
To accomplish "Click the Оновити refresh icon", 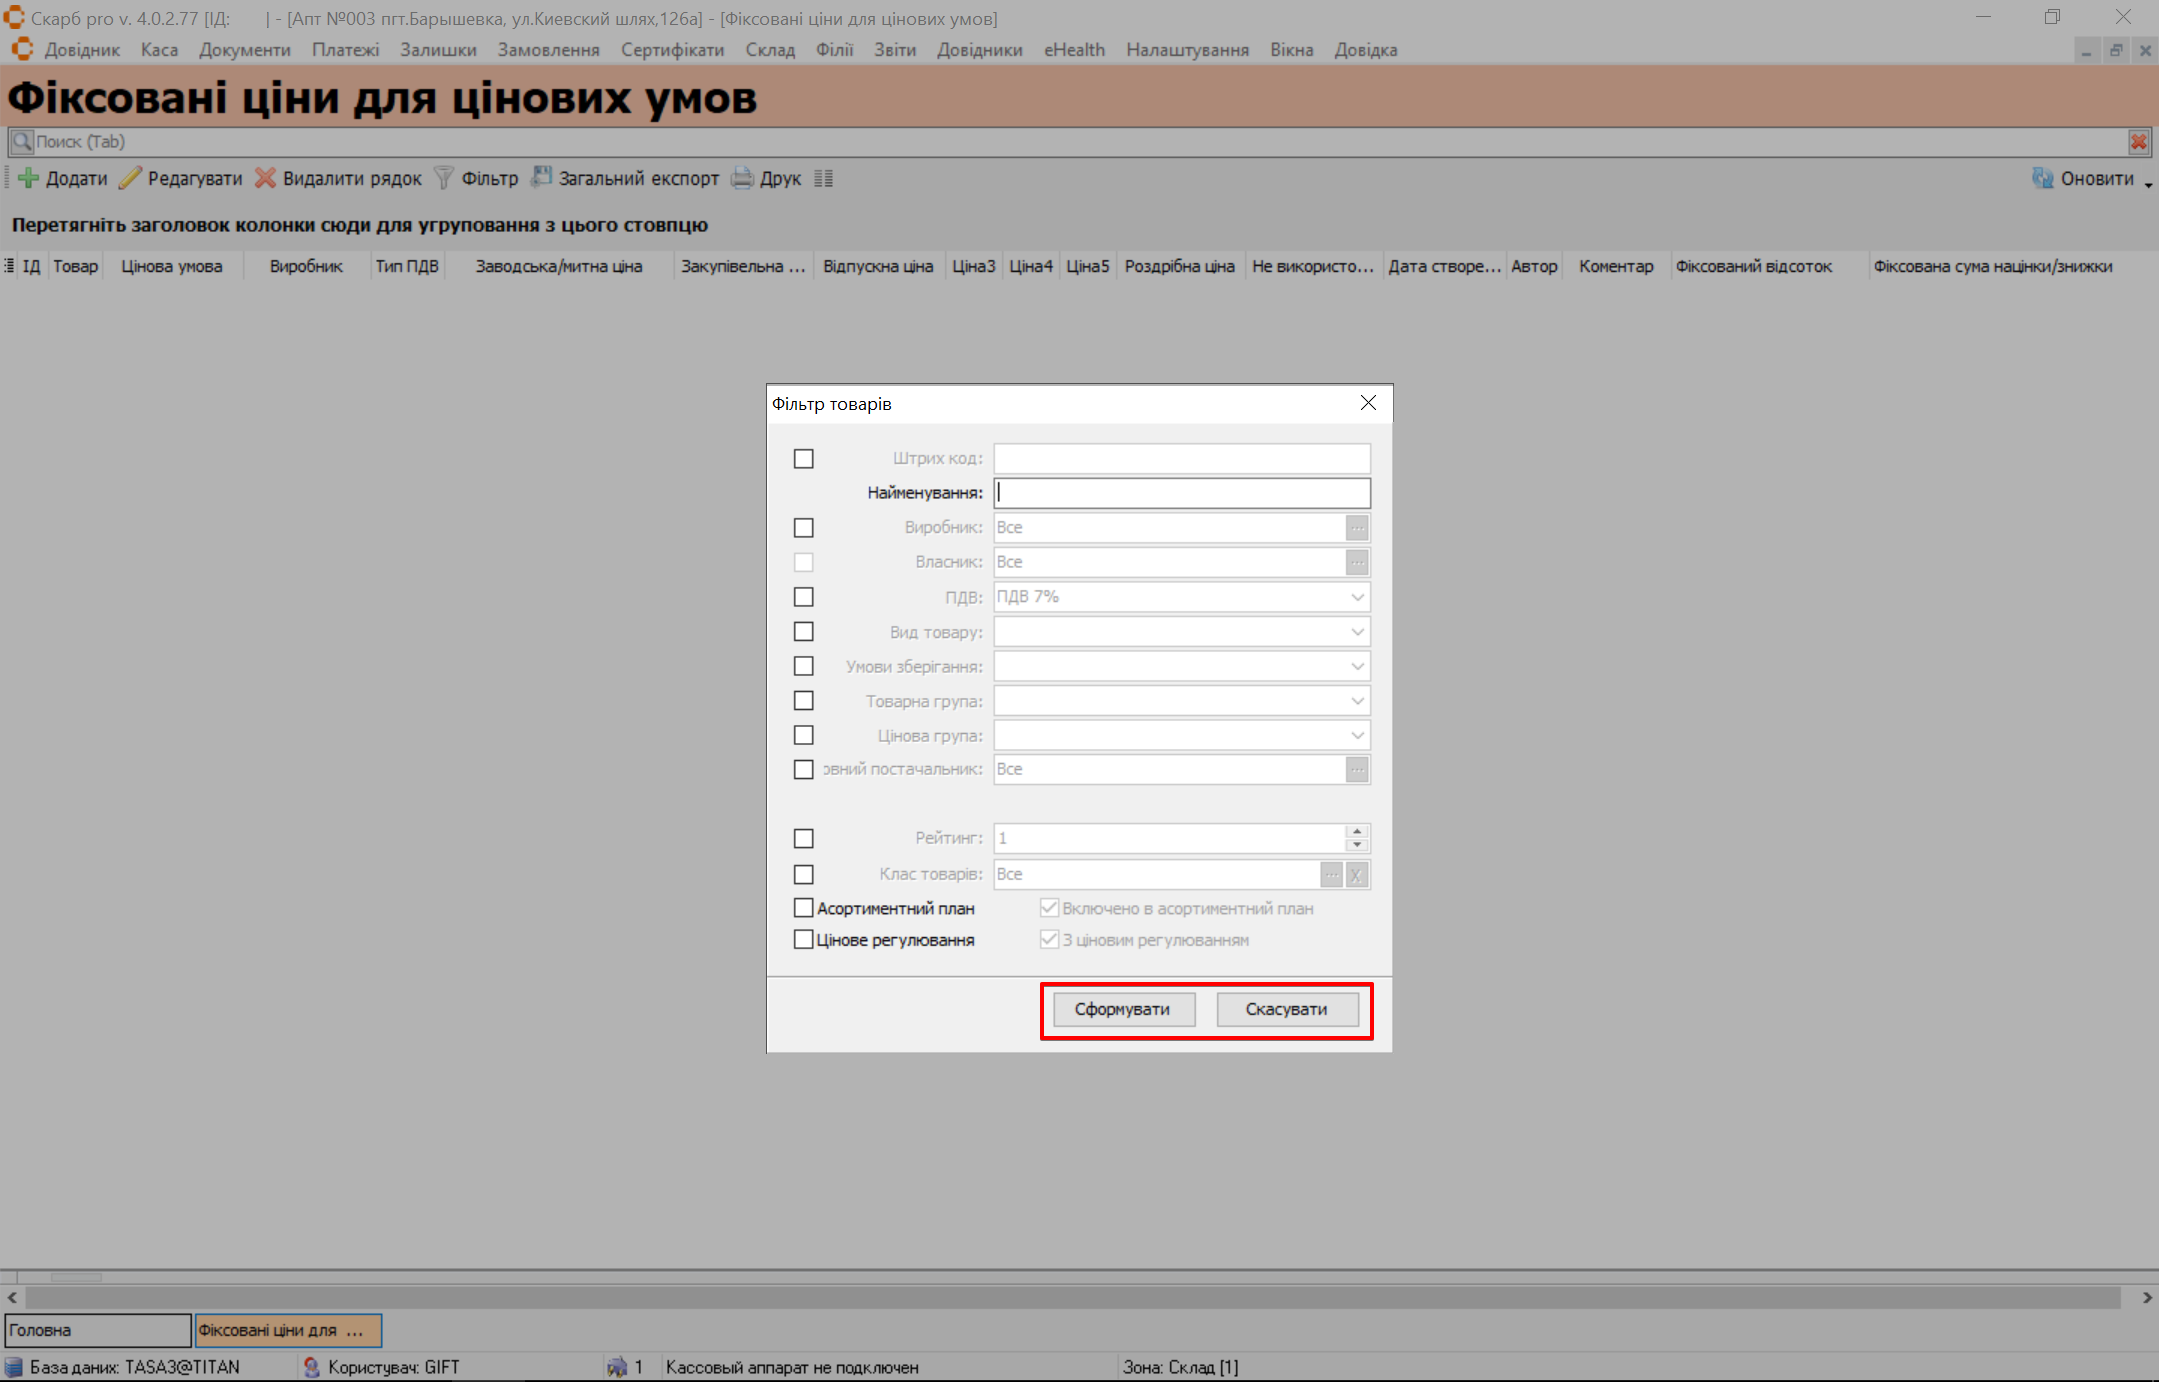I will point(2042,178).
